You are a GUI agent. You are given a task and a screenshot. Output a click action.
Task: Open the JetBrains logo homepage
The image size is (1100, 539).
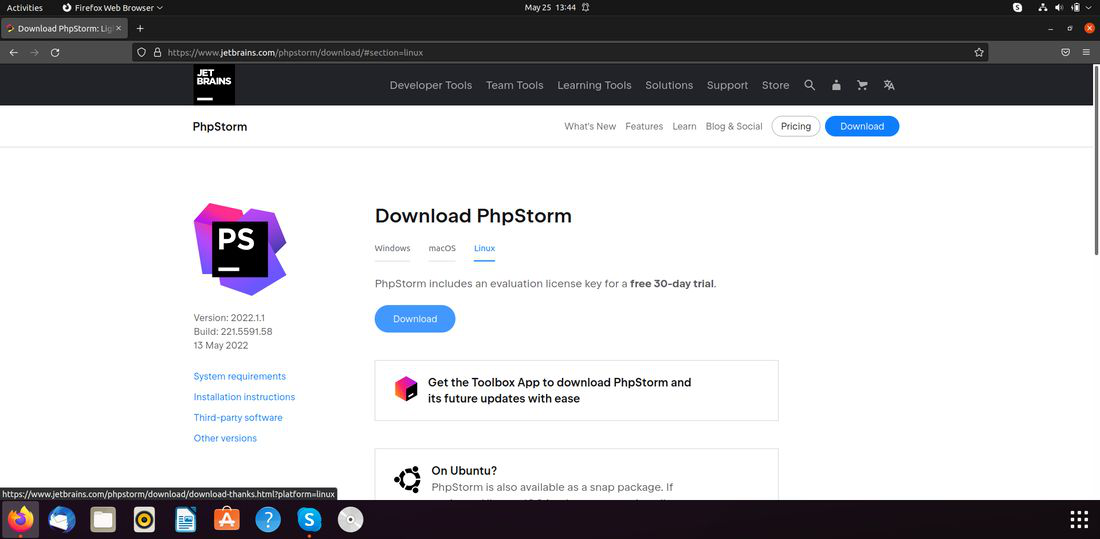point(214,85)
